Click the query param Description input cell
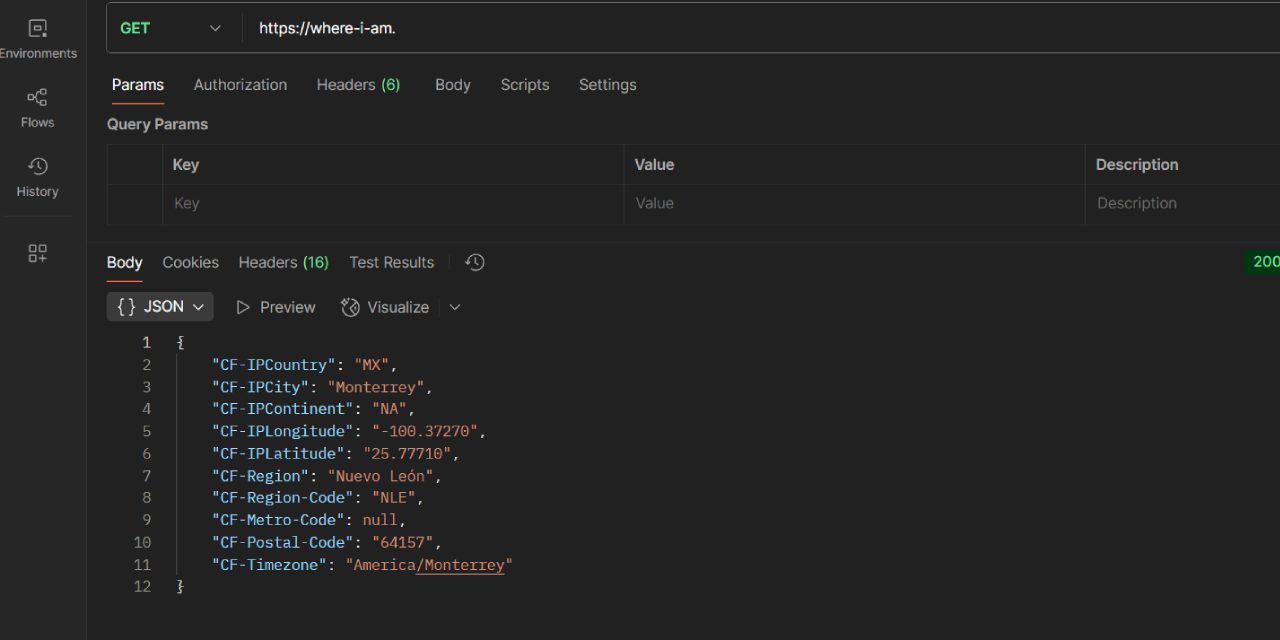1280x640 pixels. (1183, 203)
